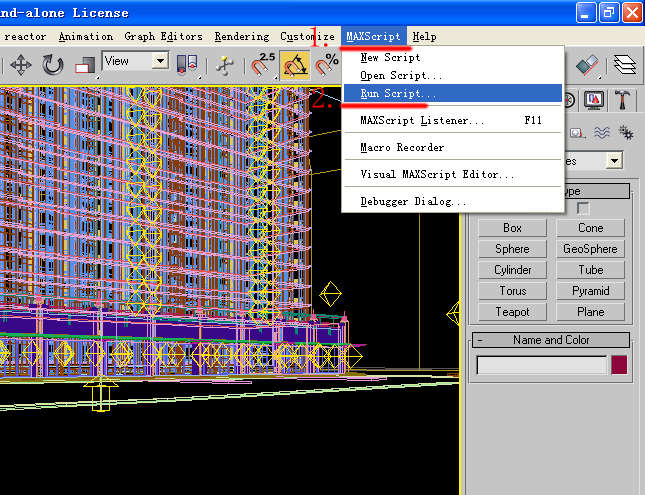
Task: Select the Move tool in toolbar
Action: pyautogui.click(x=21, y=65)
